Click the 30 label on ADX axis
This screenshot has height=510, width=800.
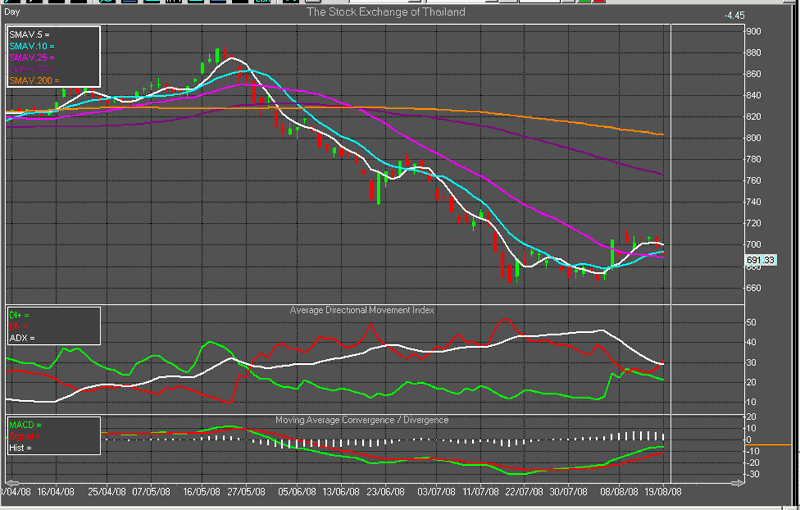(x=751, y=363)
